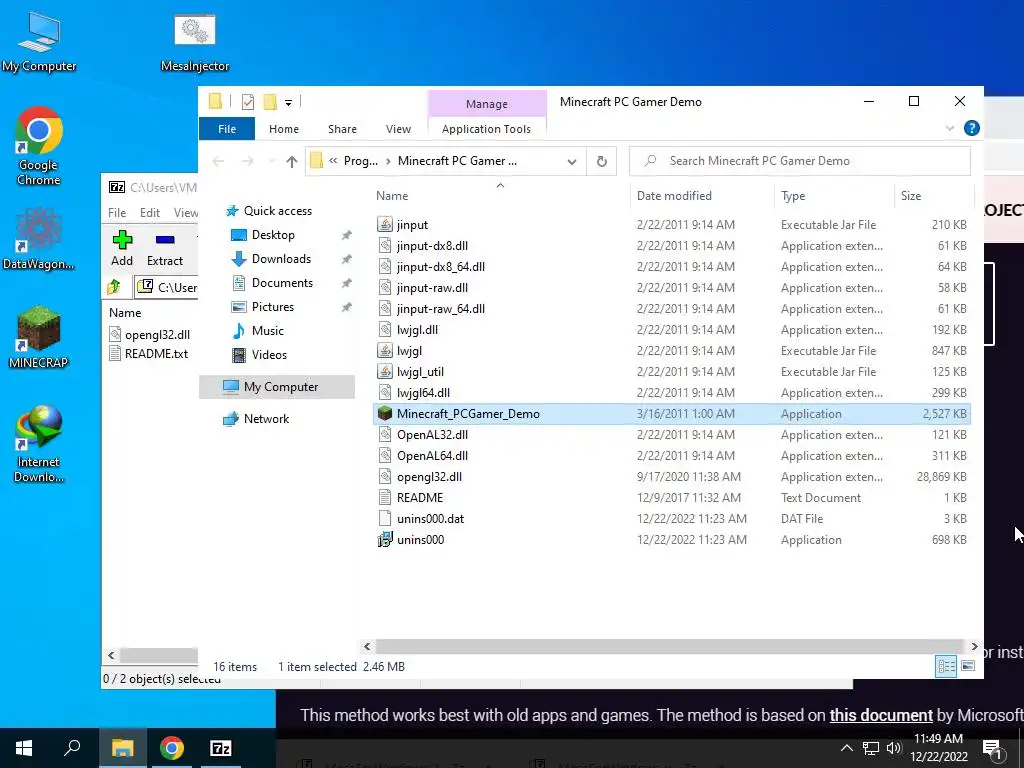1024x768 pixels.
Task: Click the Explorer horizontal scrollbar
Action: (x=670, y=647)
